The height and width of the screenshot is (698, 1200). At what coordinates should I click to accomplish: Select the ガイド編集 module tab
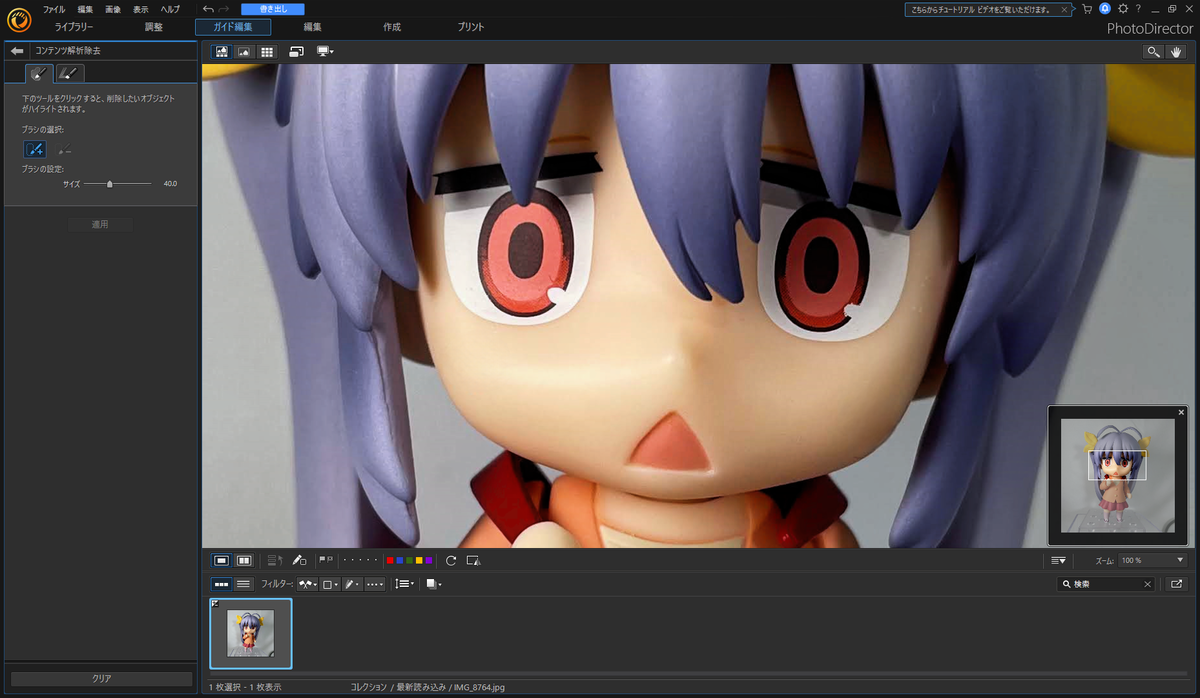[x=233, y=27]
